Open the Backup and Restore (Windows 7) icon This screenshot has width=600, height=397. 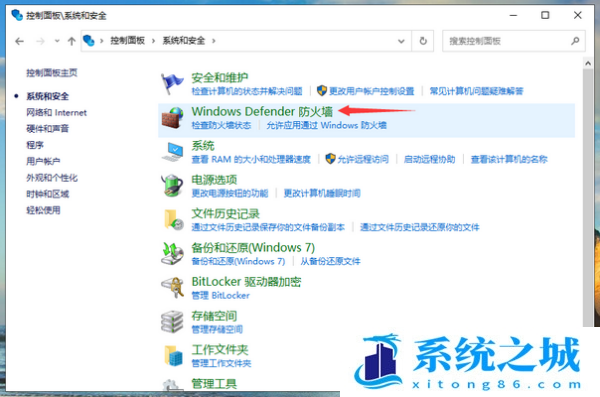click(x=172, y=253)
